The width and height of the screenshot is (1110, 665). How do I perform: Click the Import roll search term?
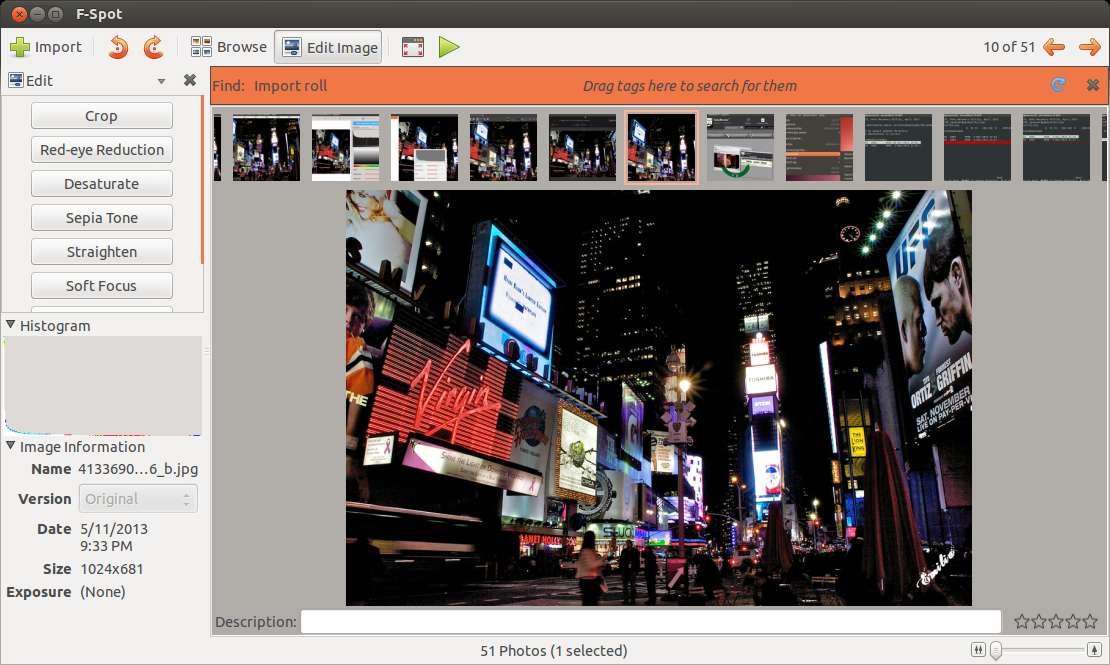coord(290,86)
